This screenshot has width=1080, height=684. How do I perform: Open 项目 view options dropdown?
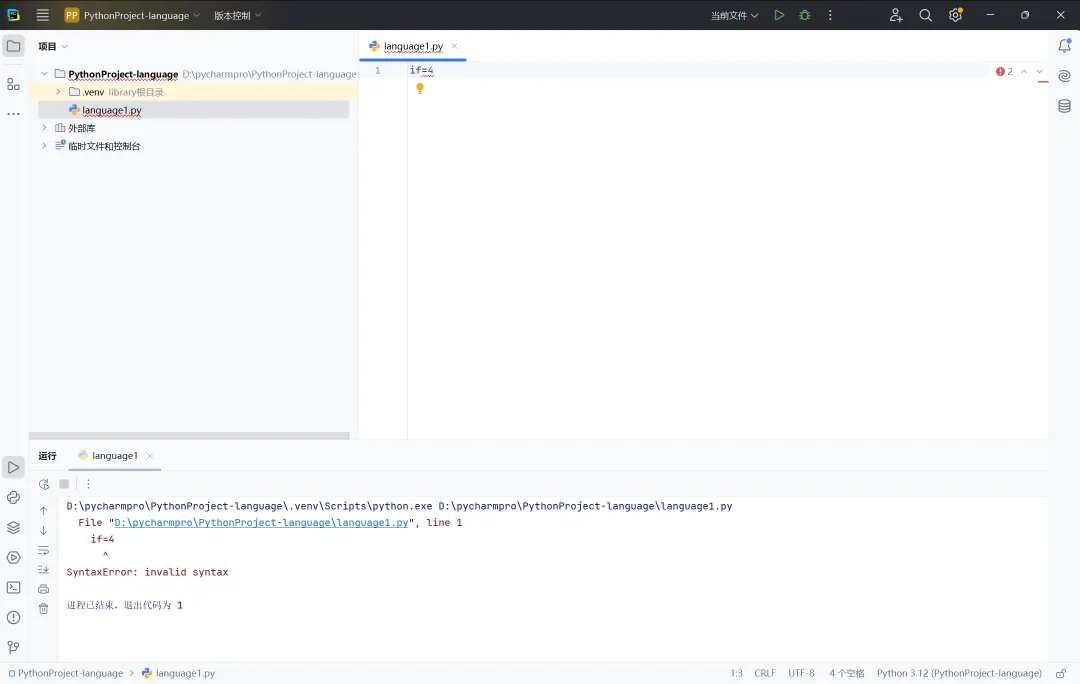click(53, 46)
